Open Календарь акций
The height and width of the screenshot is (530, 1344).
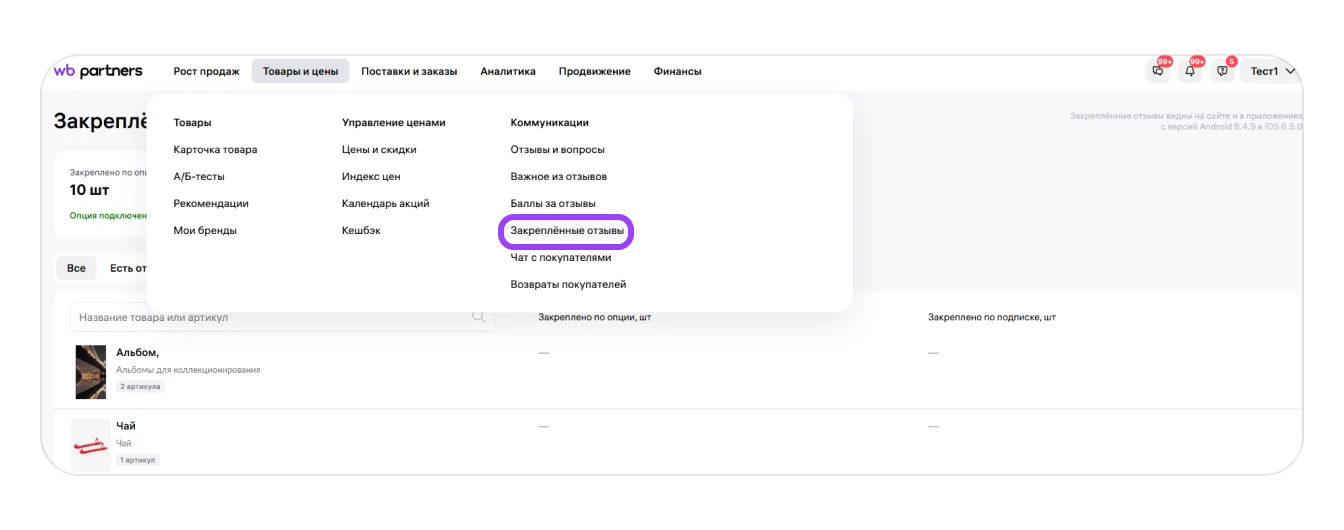[x=385, y=204]
